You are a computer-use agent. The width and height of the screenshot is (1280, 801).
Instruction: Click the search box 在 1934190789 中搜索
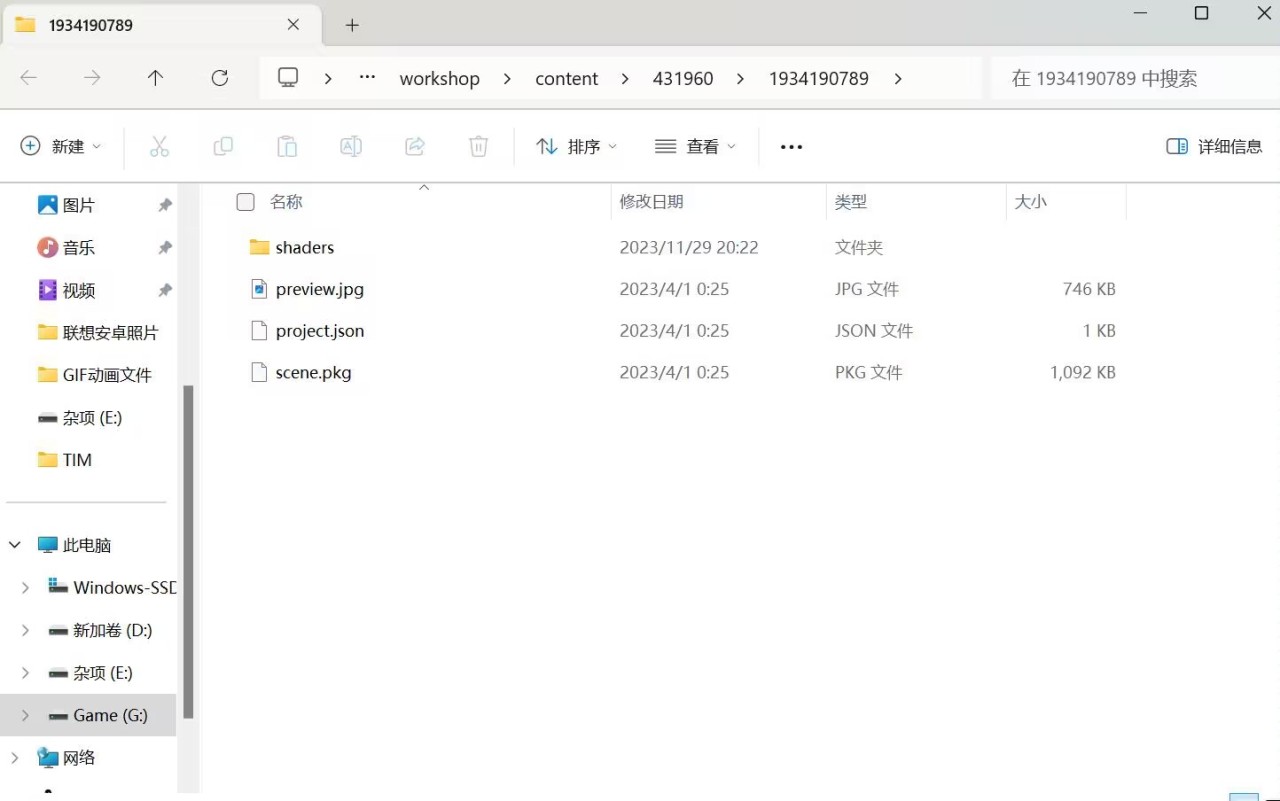[1135, 78]
